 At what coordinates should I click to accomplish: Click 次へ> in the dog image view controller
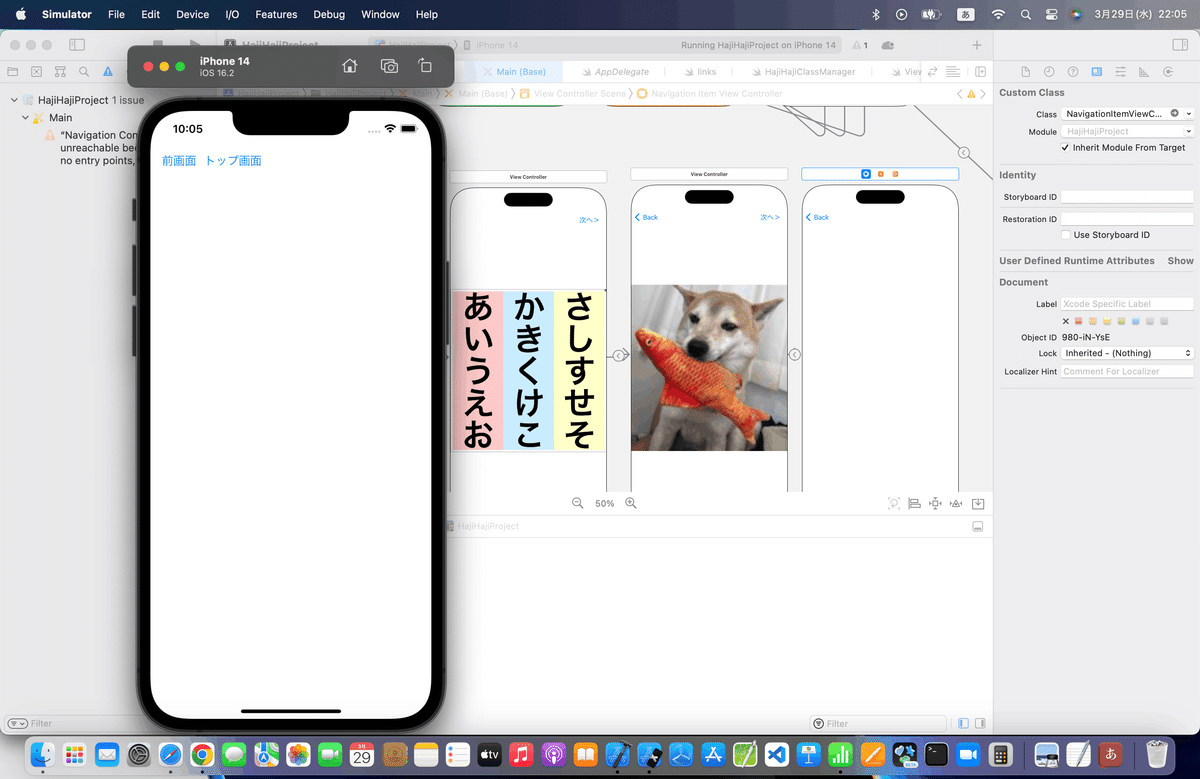tap(769, 217)
